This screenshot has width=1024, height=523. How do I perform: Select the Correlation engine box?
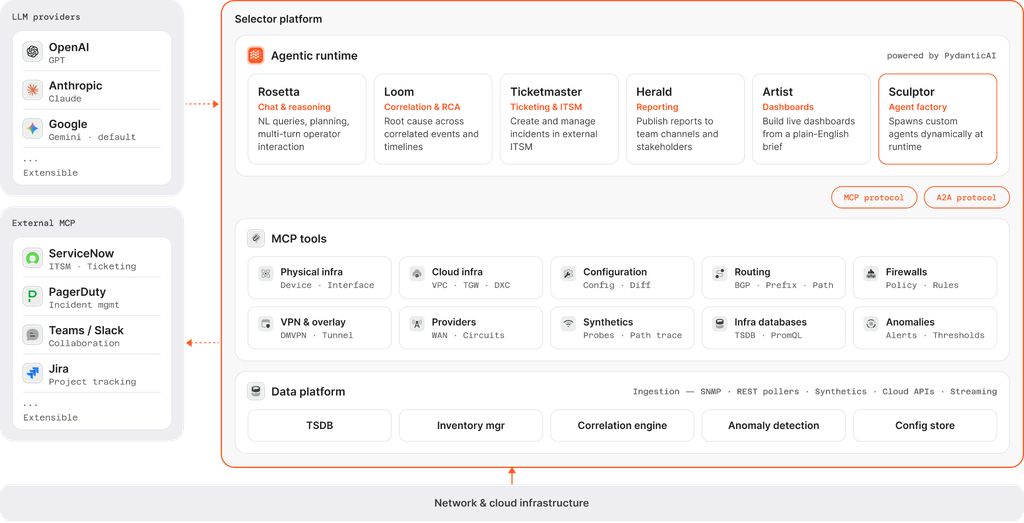click(622, 426)
